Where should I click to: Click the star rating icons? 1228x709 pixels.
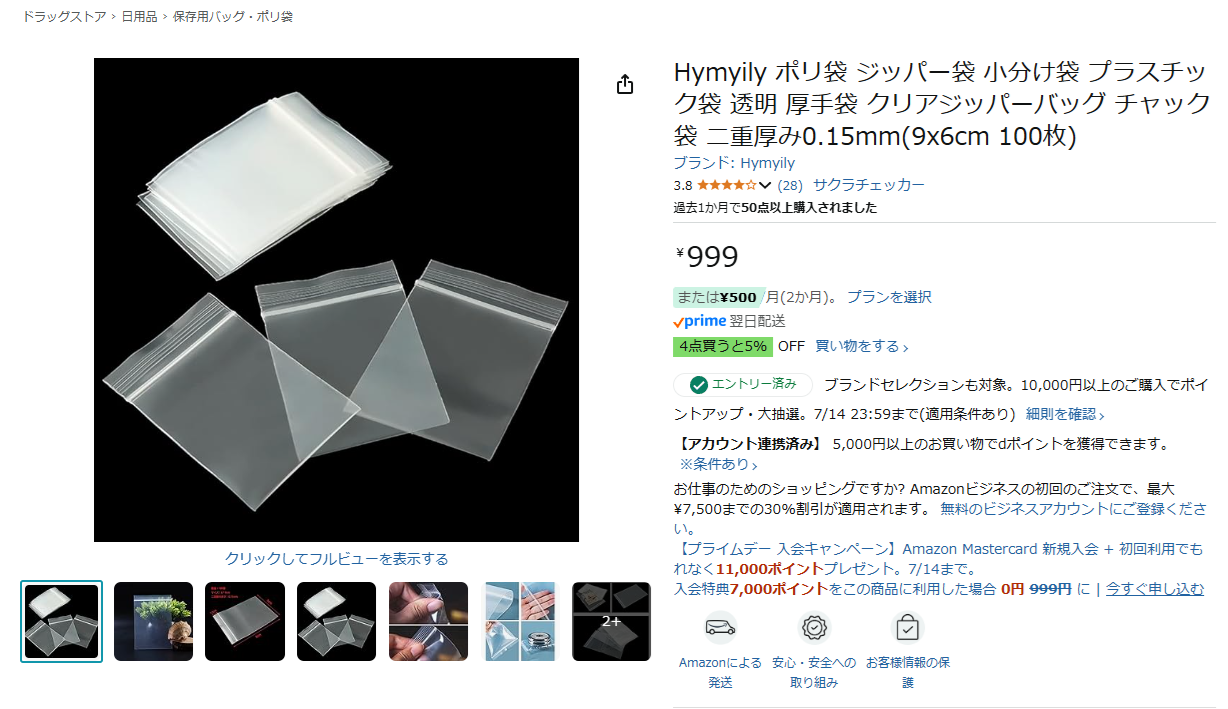pyautogui.click(x=726, y=185)
